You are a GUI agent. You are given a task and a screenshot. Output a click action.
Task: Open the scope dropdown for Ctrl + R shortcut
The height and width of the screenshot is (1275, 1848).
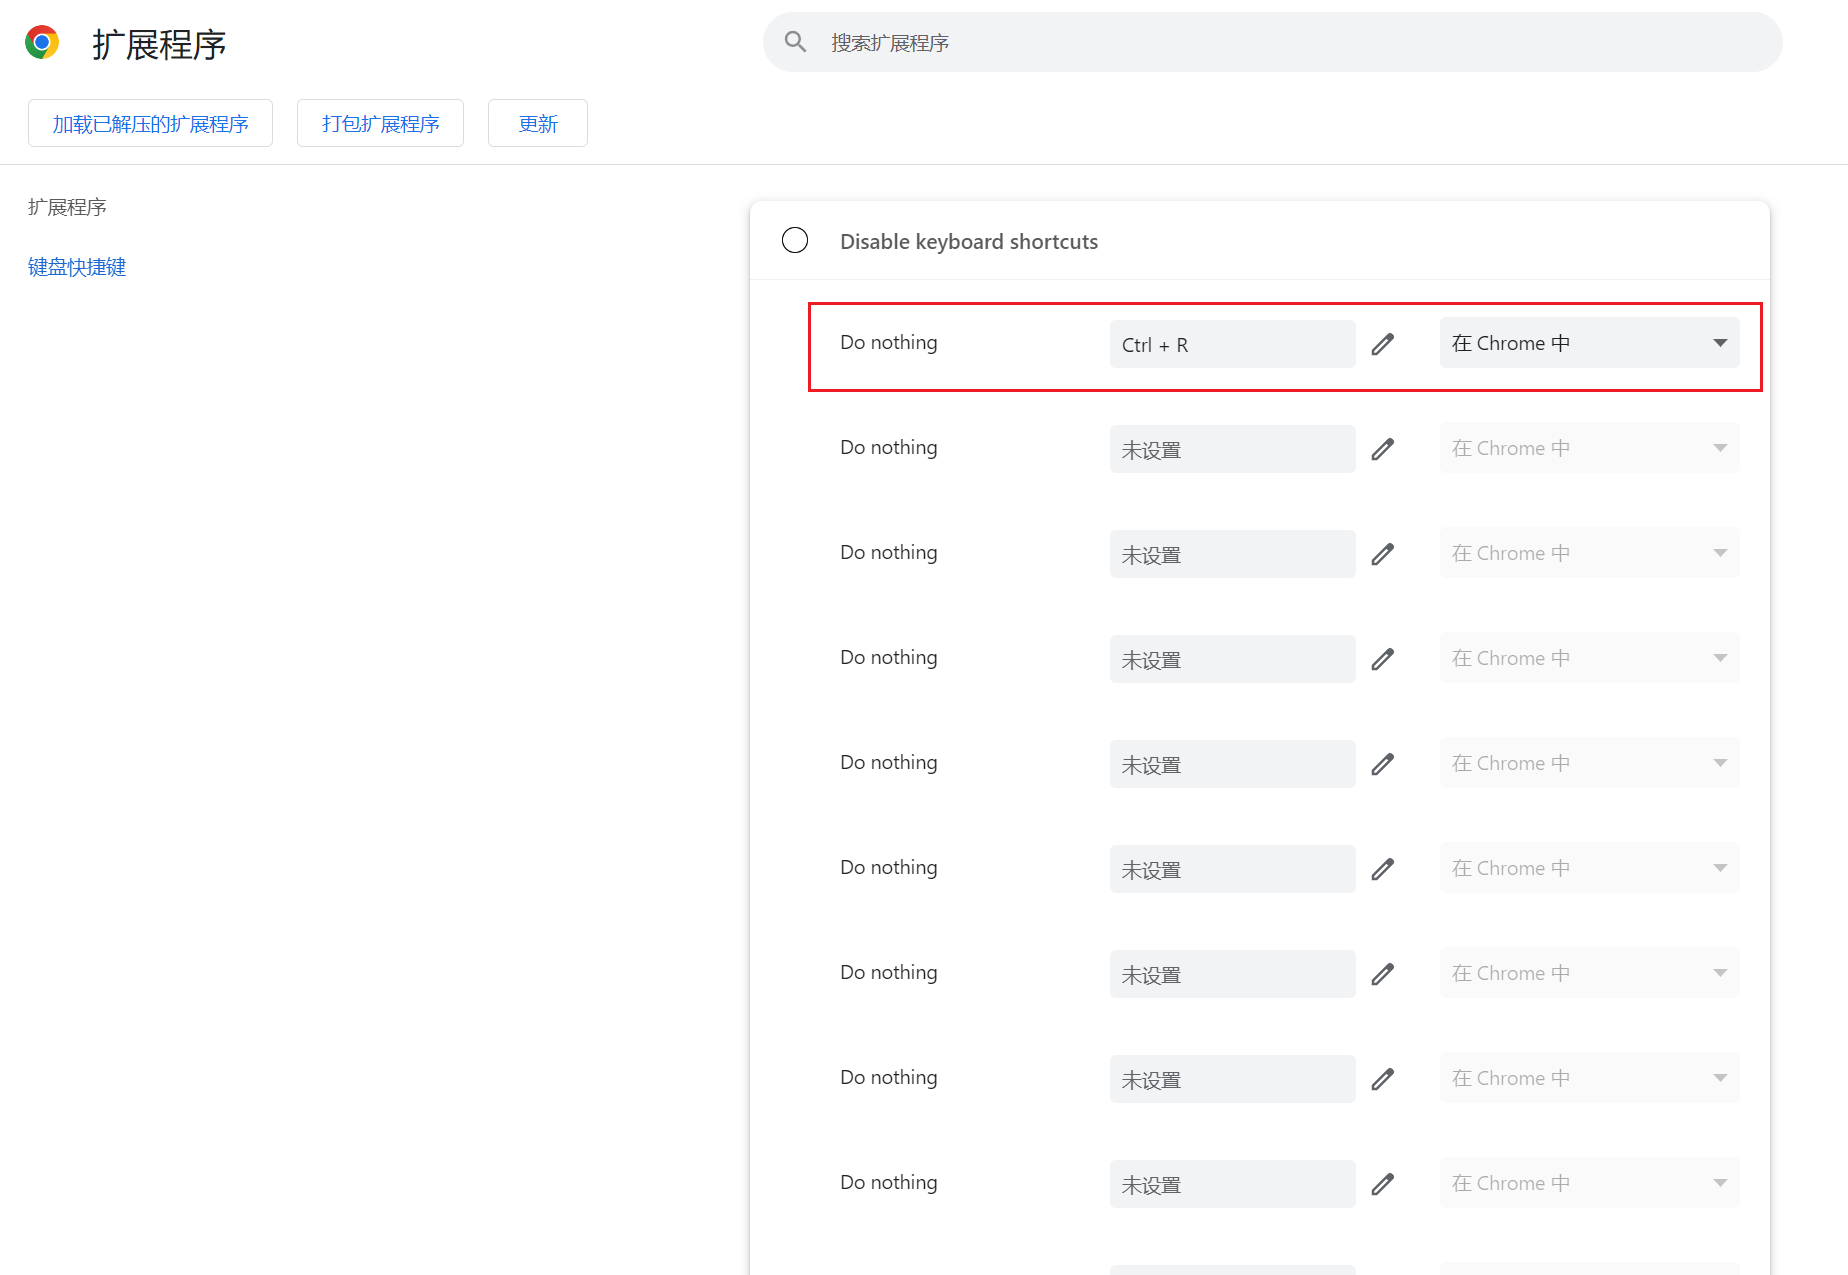click(1589, 343)
